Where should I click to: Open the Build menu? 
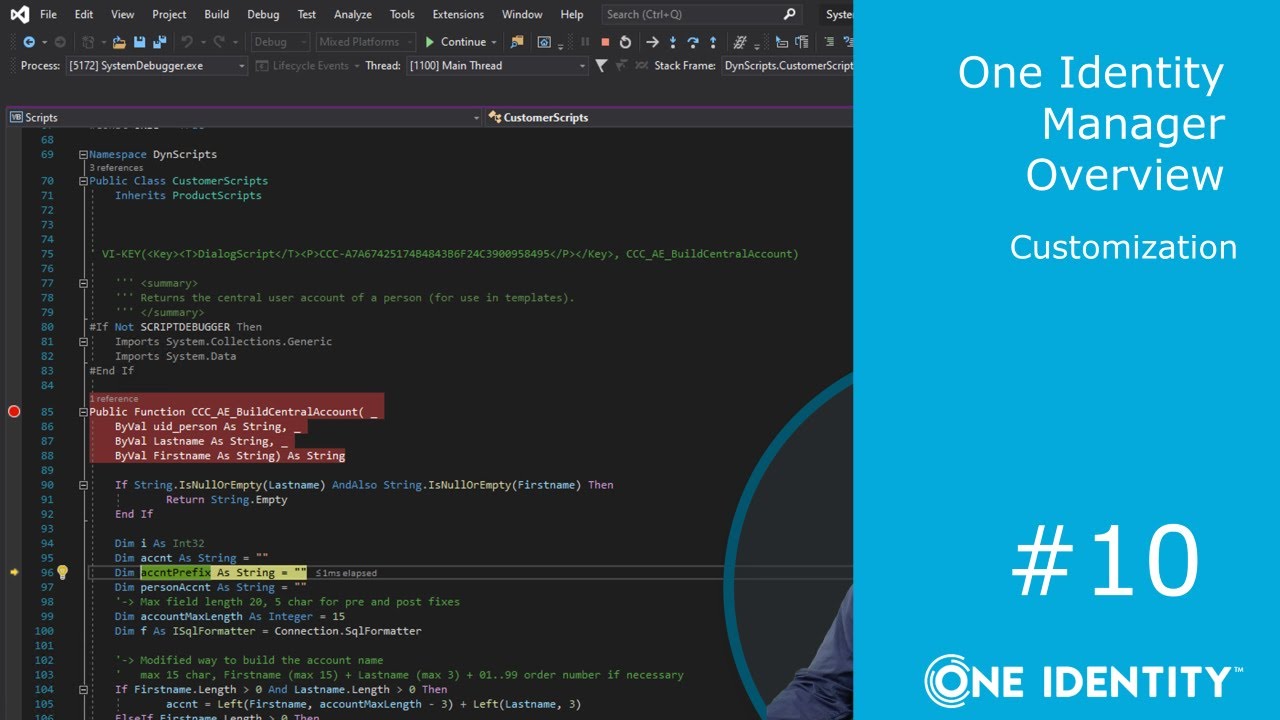tap(216, 14)
